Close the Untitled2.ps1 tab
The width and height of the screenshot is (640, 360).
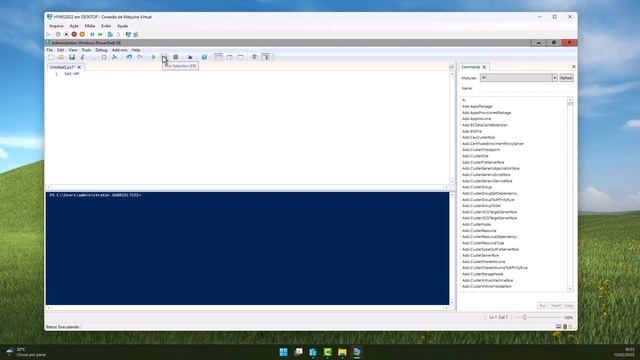point(79,67)
